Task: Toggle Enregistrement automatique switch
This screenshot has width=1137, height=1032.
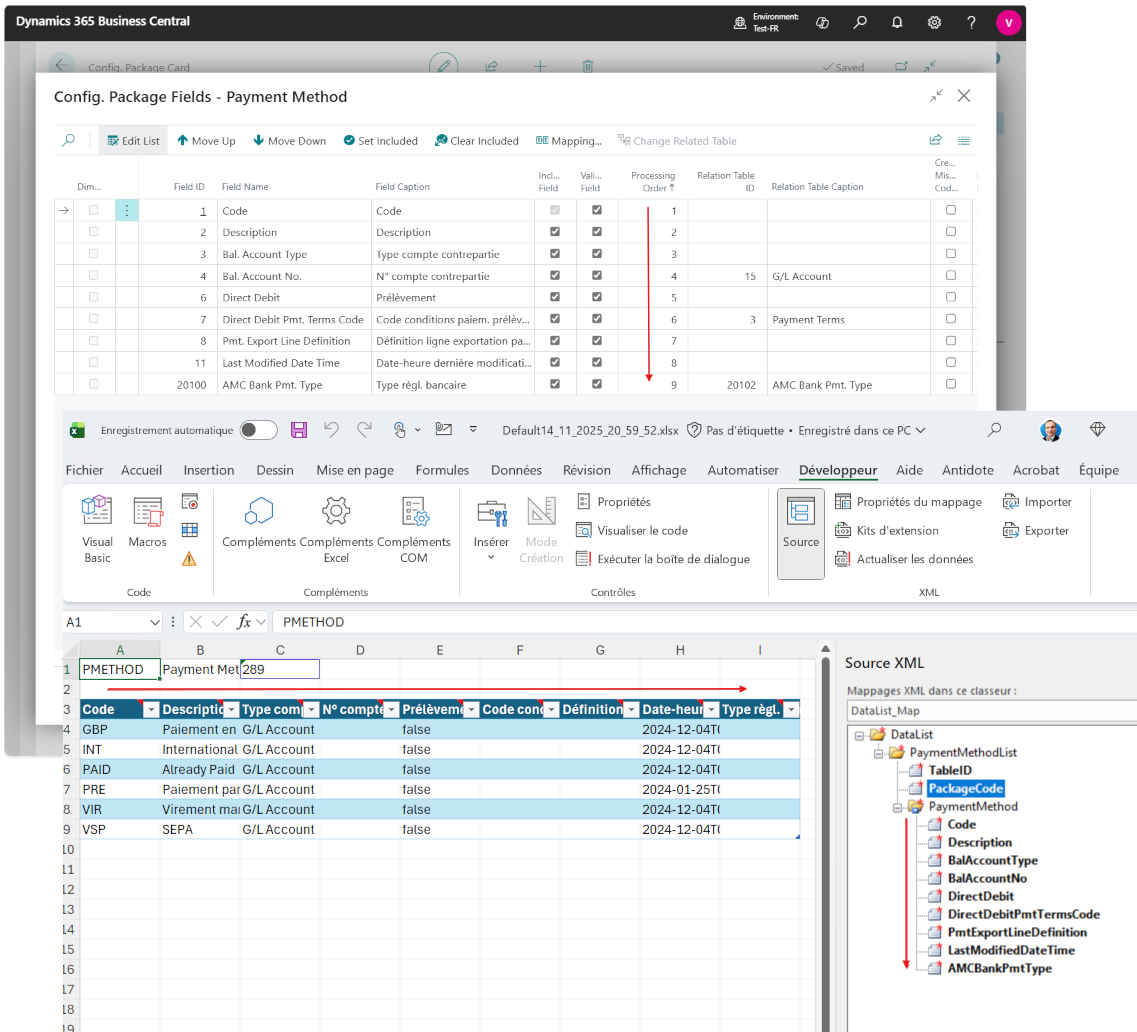Action: [258, 430]
